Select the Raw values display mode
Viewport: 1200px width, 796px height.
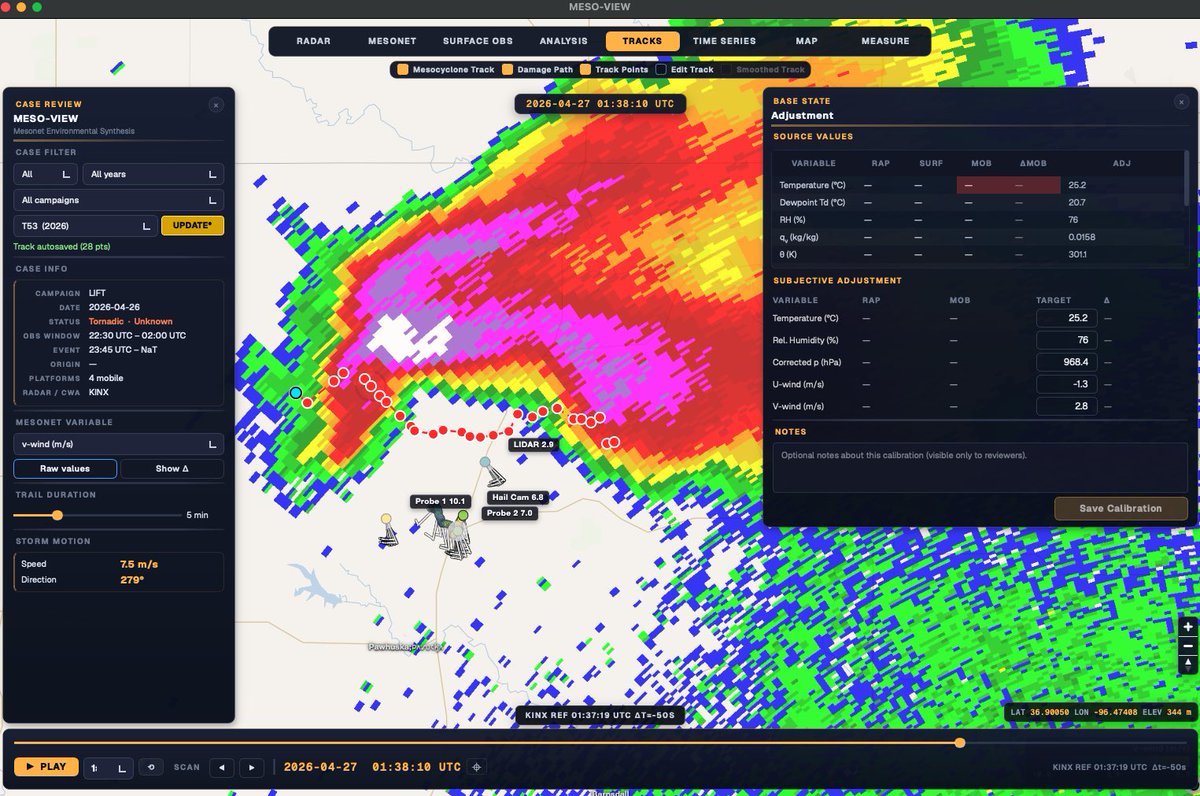[x=65, y=468]
